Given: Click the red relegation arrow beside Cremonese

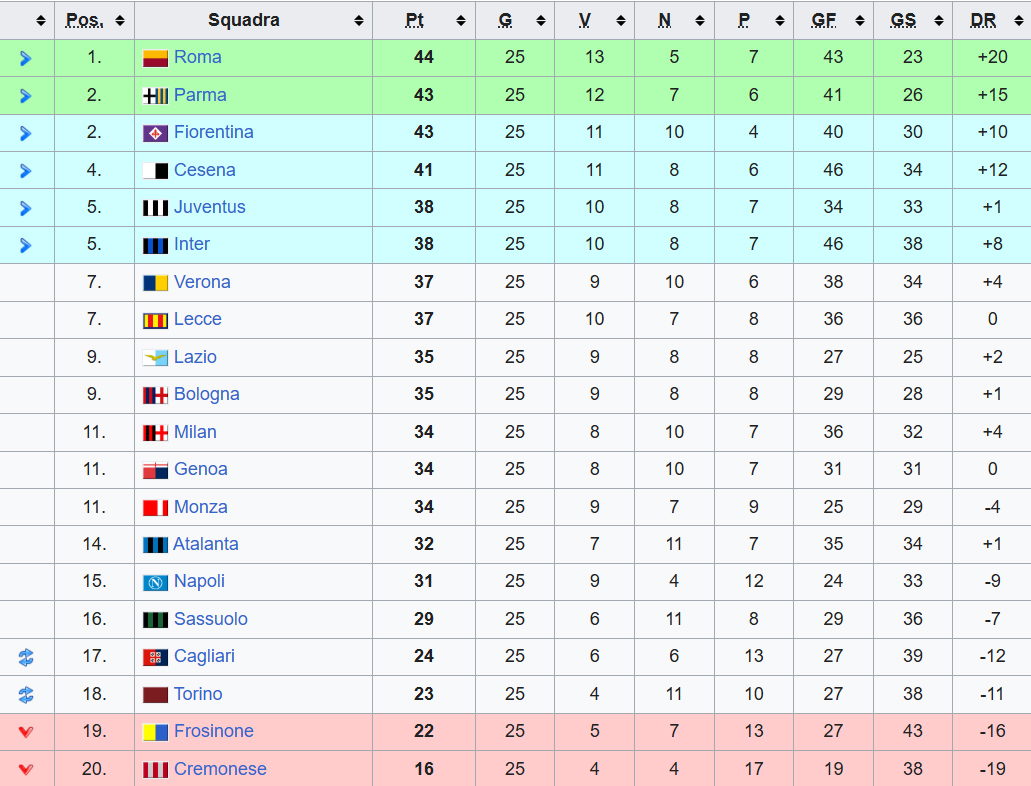Looking at the screenshot, I should [26, 769].
